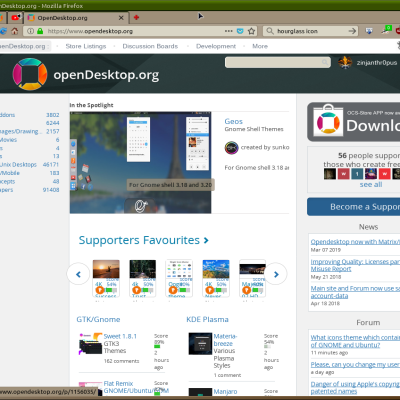Show previous favourites carousel items
The height and width of the screenshot is (400, 400).
78,274
